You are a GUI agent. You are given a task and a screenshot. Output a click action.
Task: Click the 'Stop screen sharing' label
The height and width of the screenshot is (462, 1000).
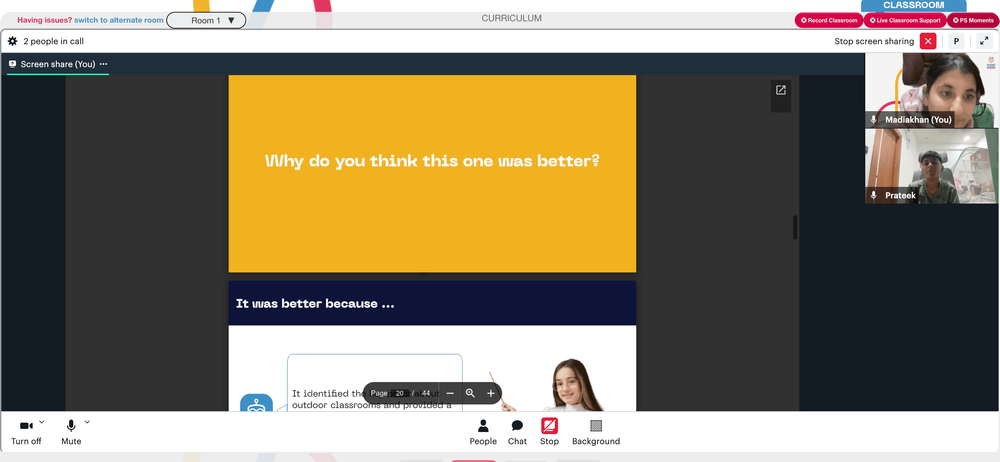[874, 41]
